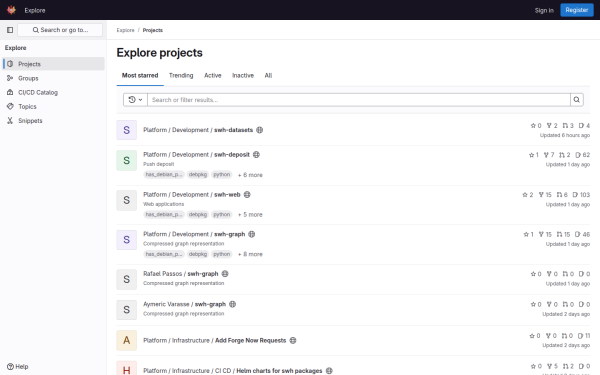
Task: Open the Topics sidebar item
Action: click(x=54, y=106)
